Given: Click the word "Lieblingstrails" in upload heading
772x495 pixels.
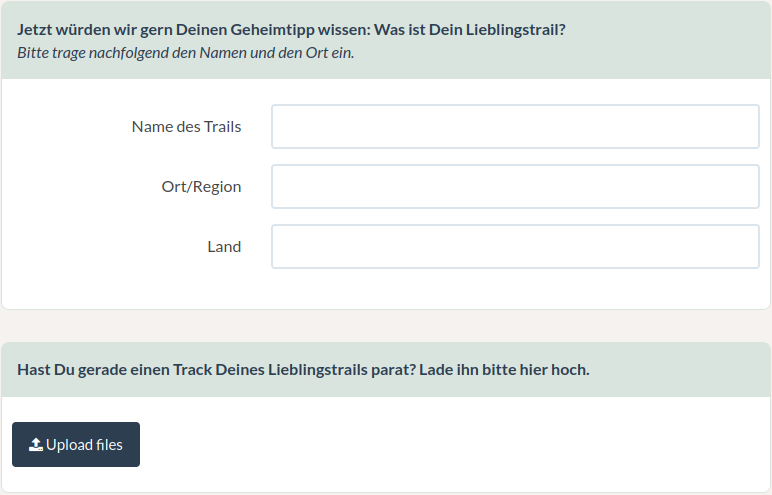Looking at the screenshot, I should coord(323,370).
